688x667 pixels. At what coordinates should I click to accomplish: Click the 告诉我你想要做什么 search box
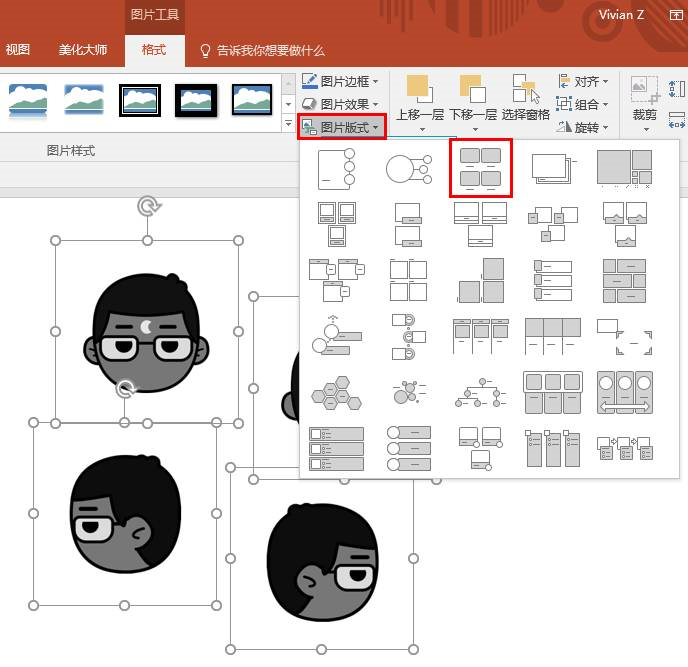point(263,50)
